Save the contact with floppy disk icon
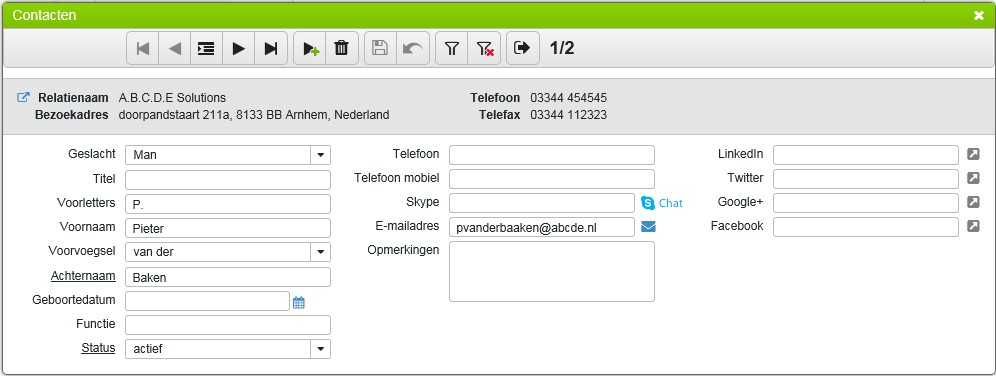 click(x=380, y=48)
